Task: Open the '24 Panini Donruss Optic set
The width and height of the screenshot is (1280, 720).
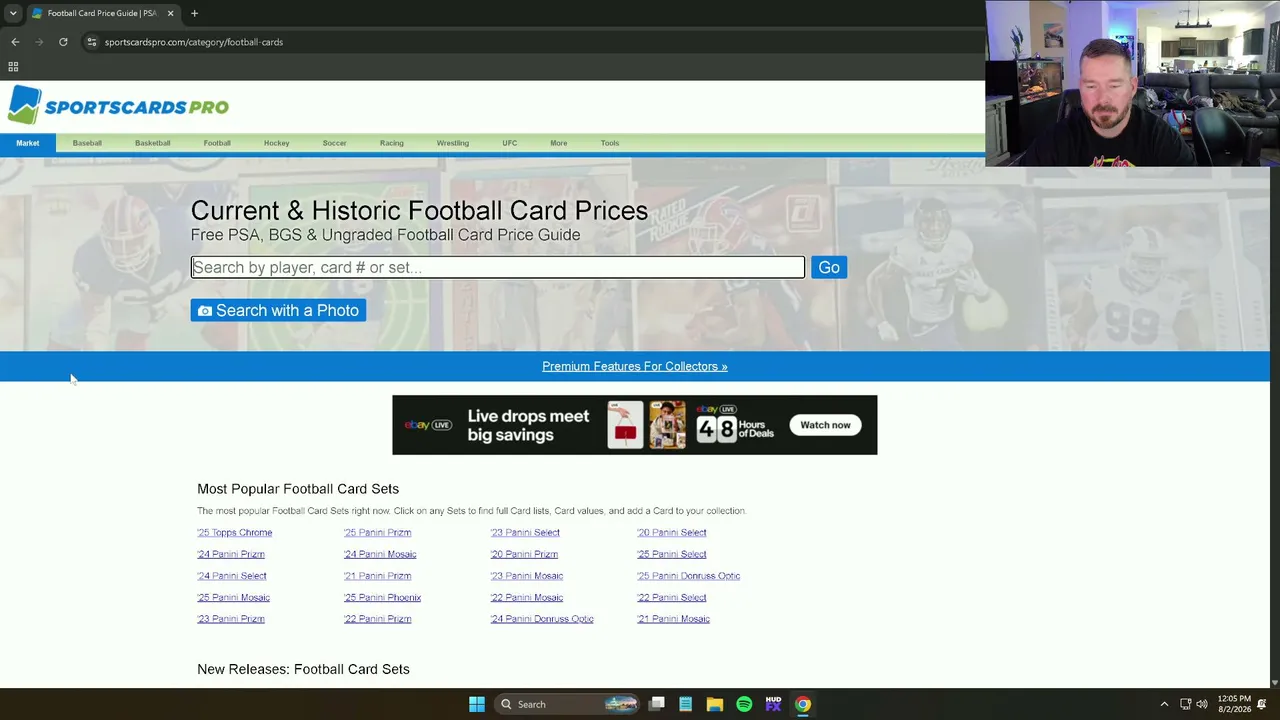Action: [x=542, y=619]
